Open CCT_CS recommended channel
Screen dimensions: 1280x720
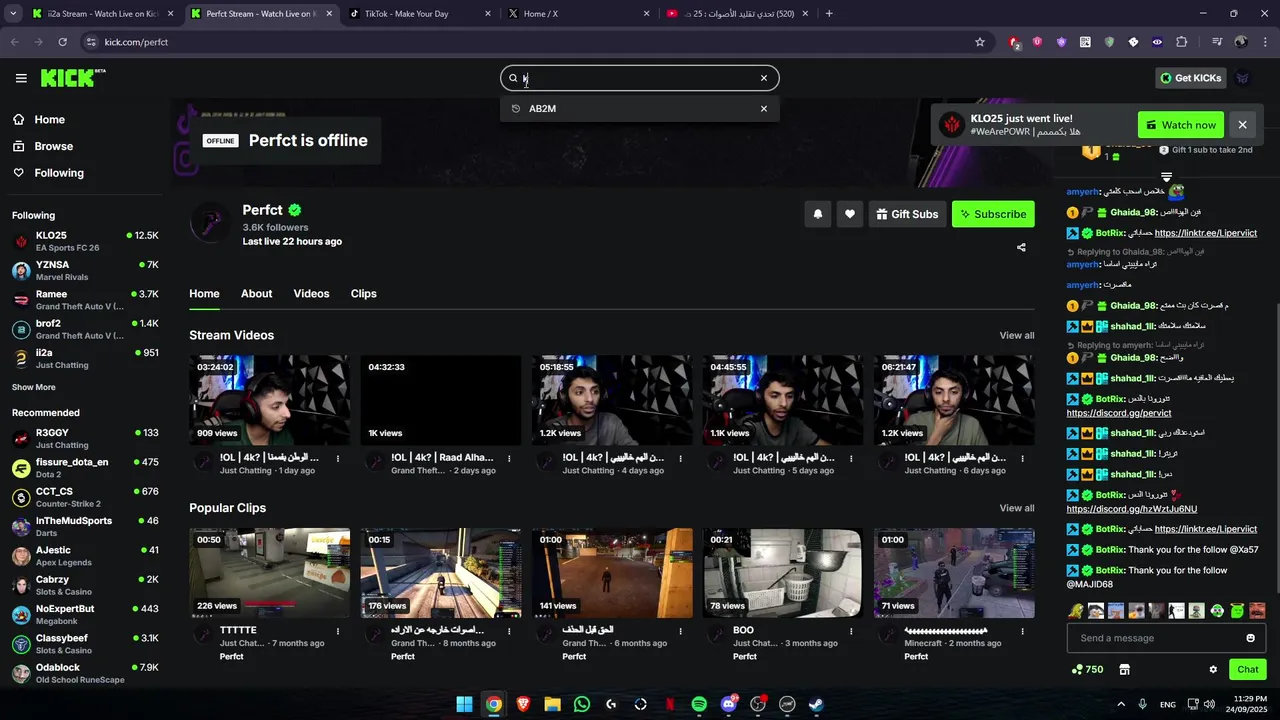click(85, 497)
